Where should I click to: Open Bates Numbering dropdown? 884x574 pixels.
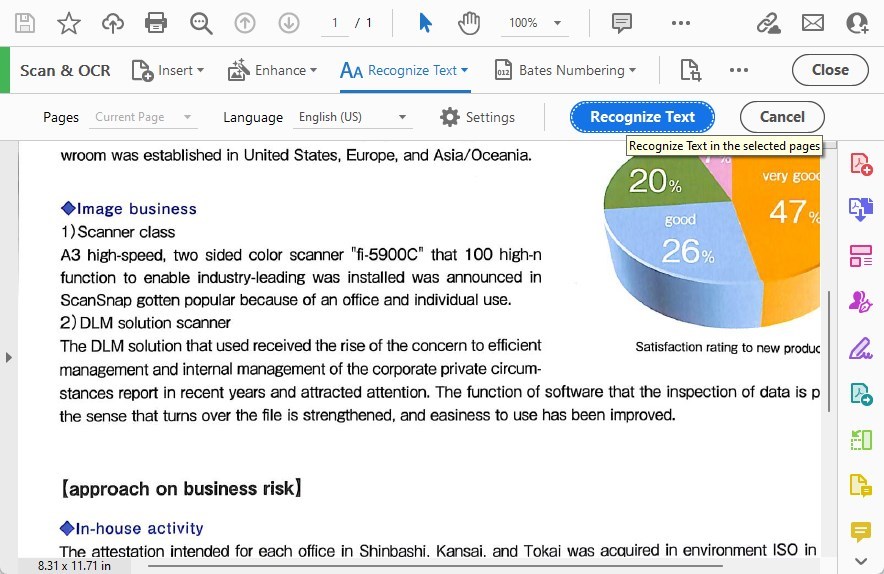point(565,70)
